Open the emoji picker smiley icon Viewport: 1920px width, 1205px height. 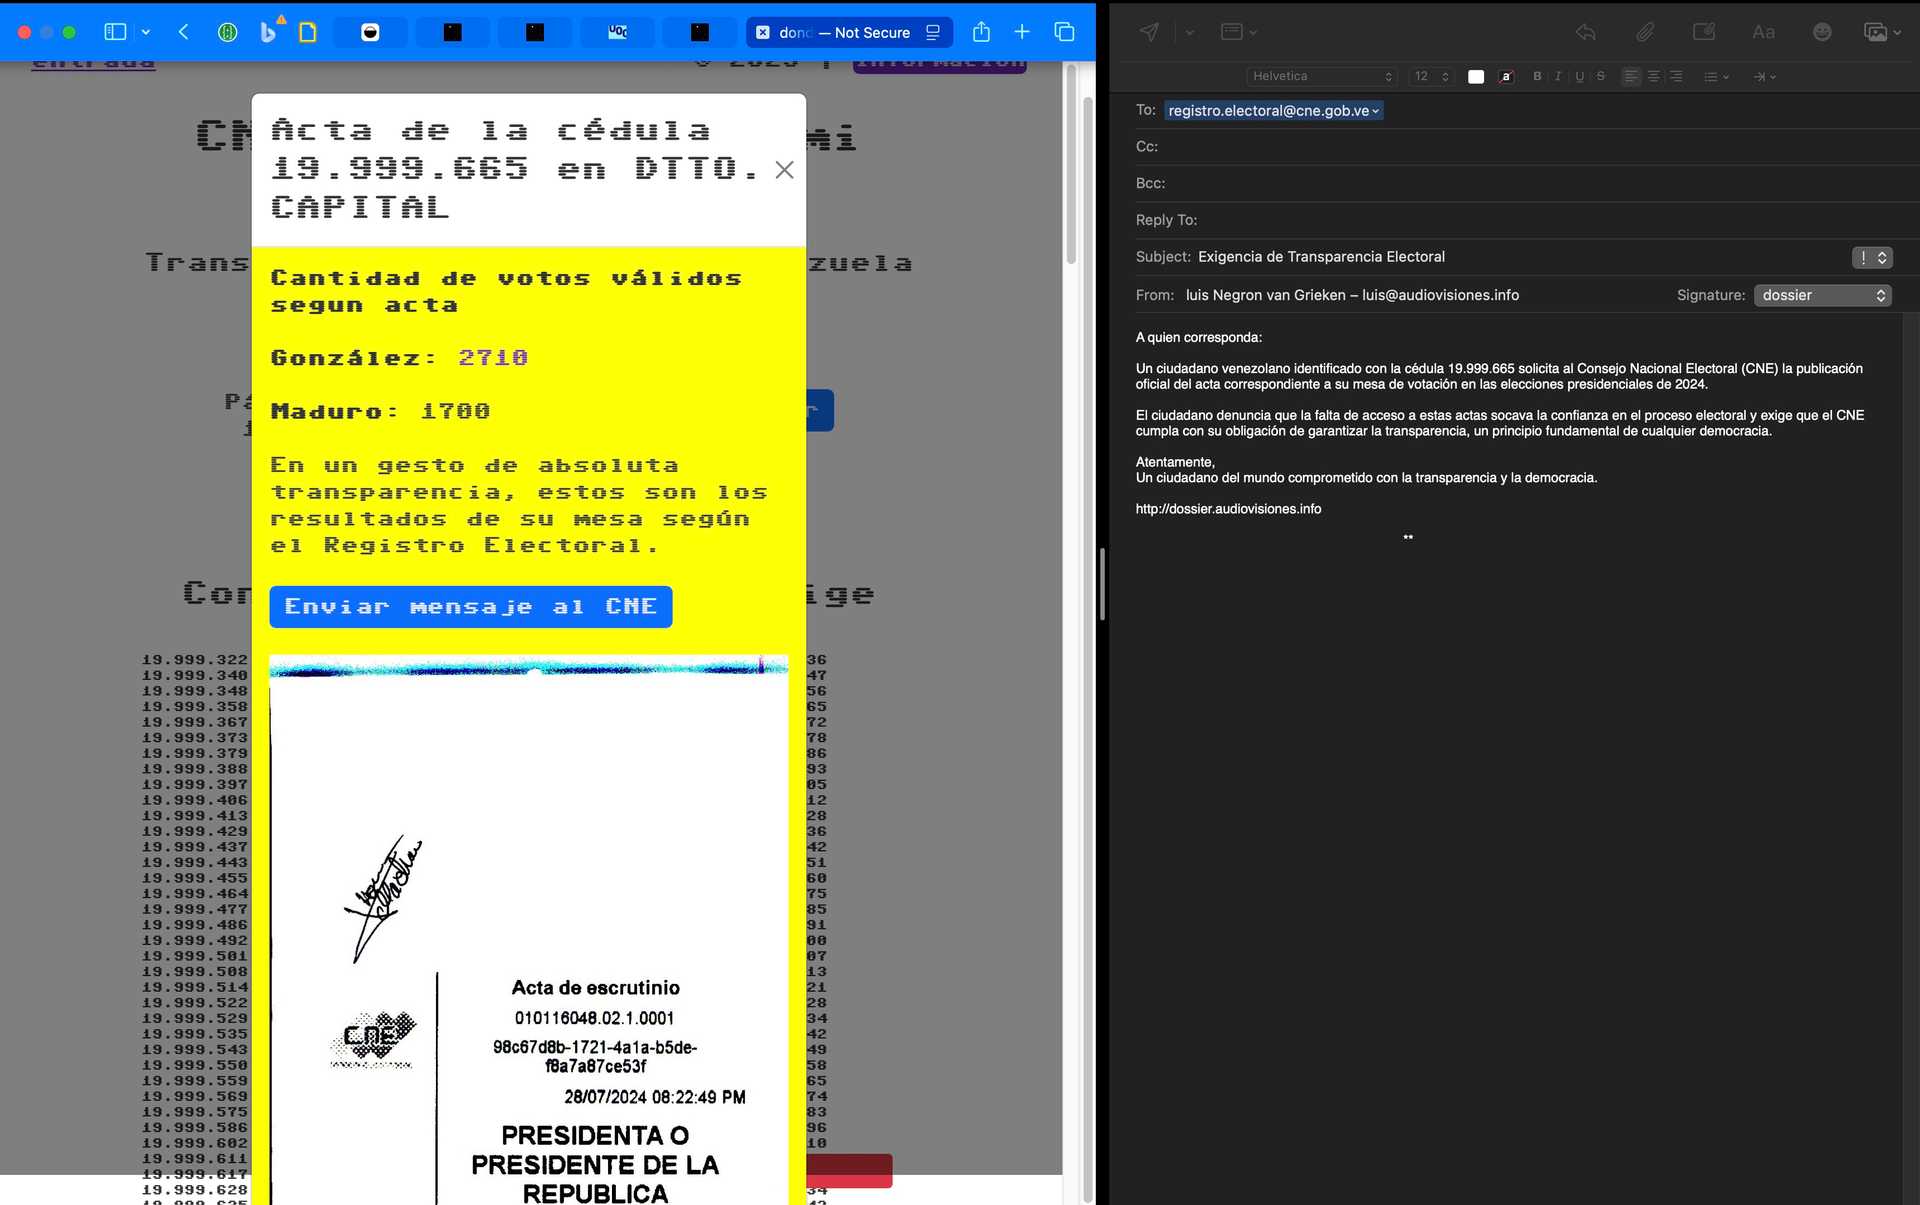click(1822, 32)
